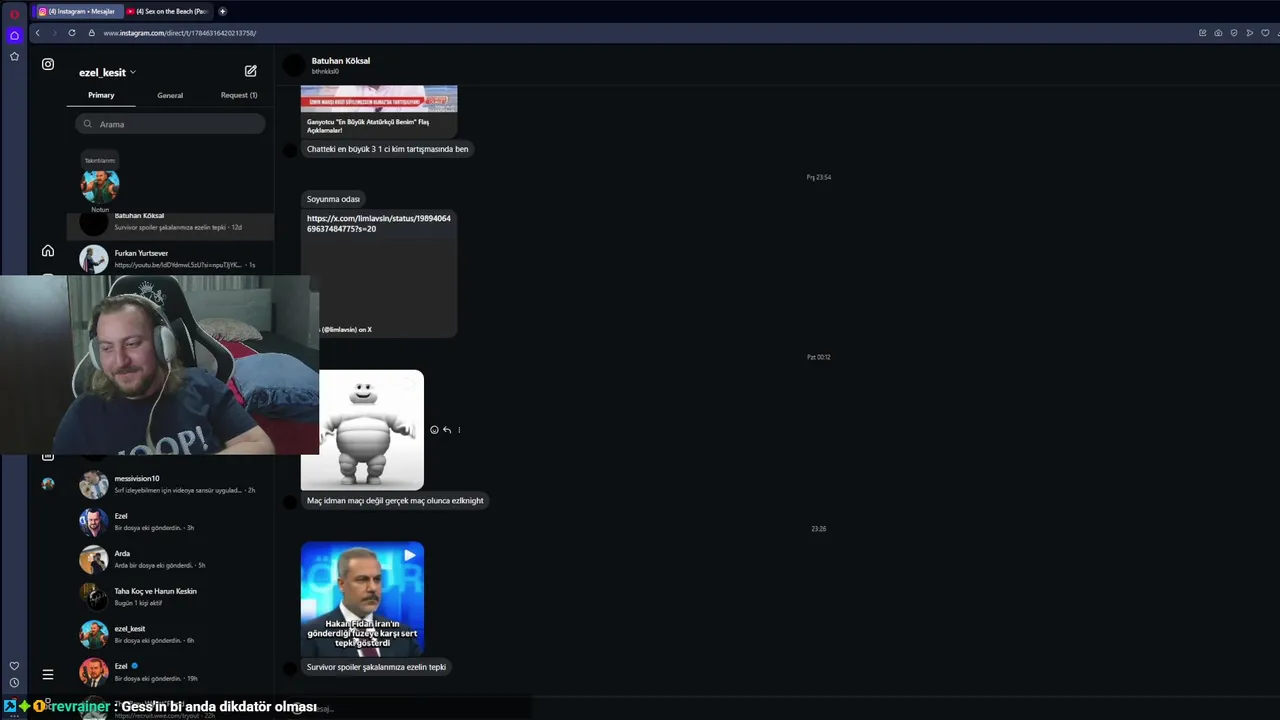Start a new message with compose icon

(x=251, y=71)
